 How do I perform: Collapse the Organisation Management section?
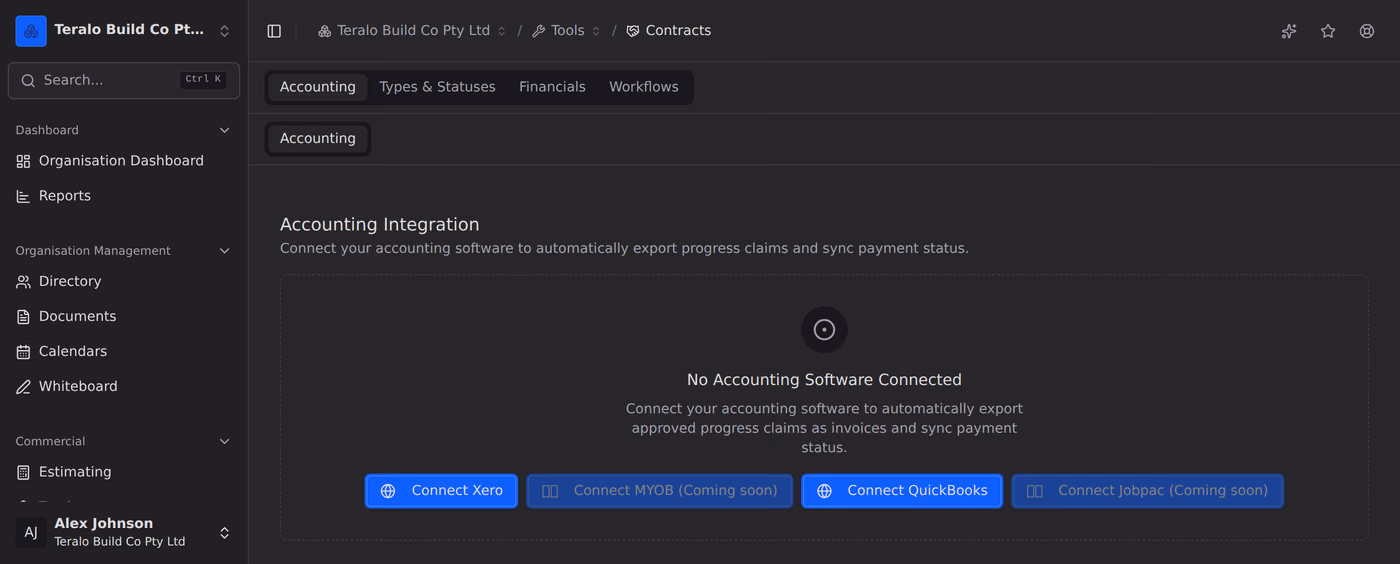click(x=225, y=251)
